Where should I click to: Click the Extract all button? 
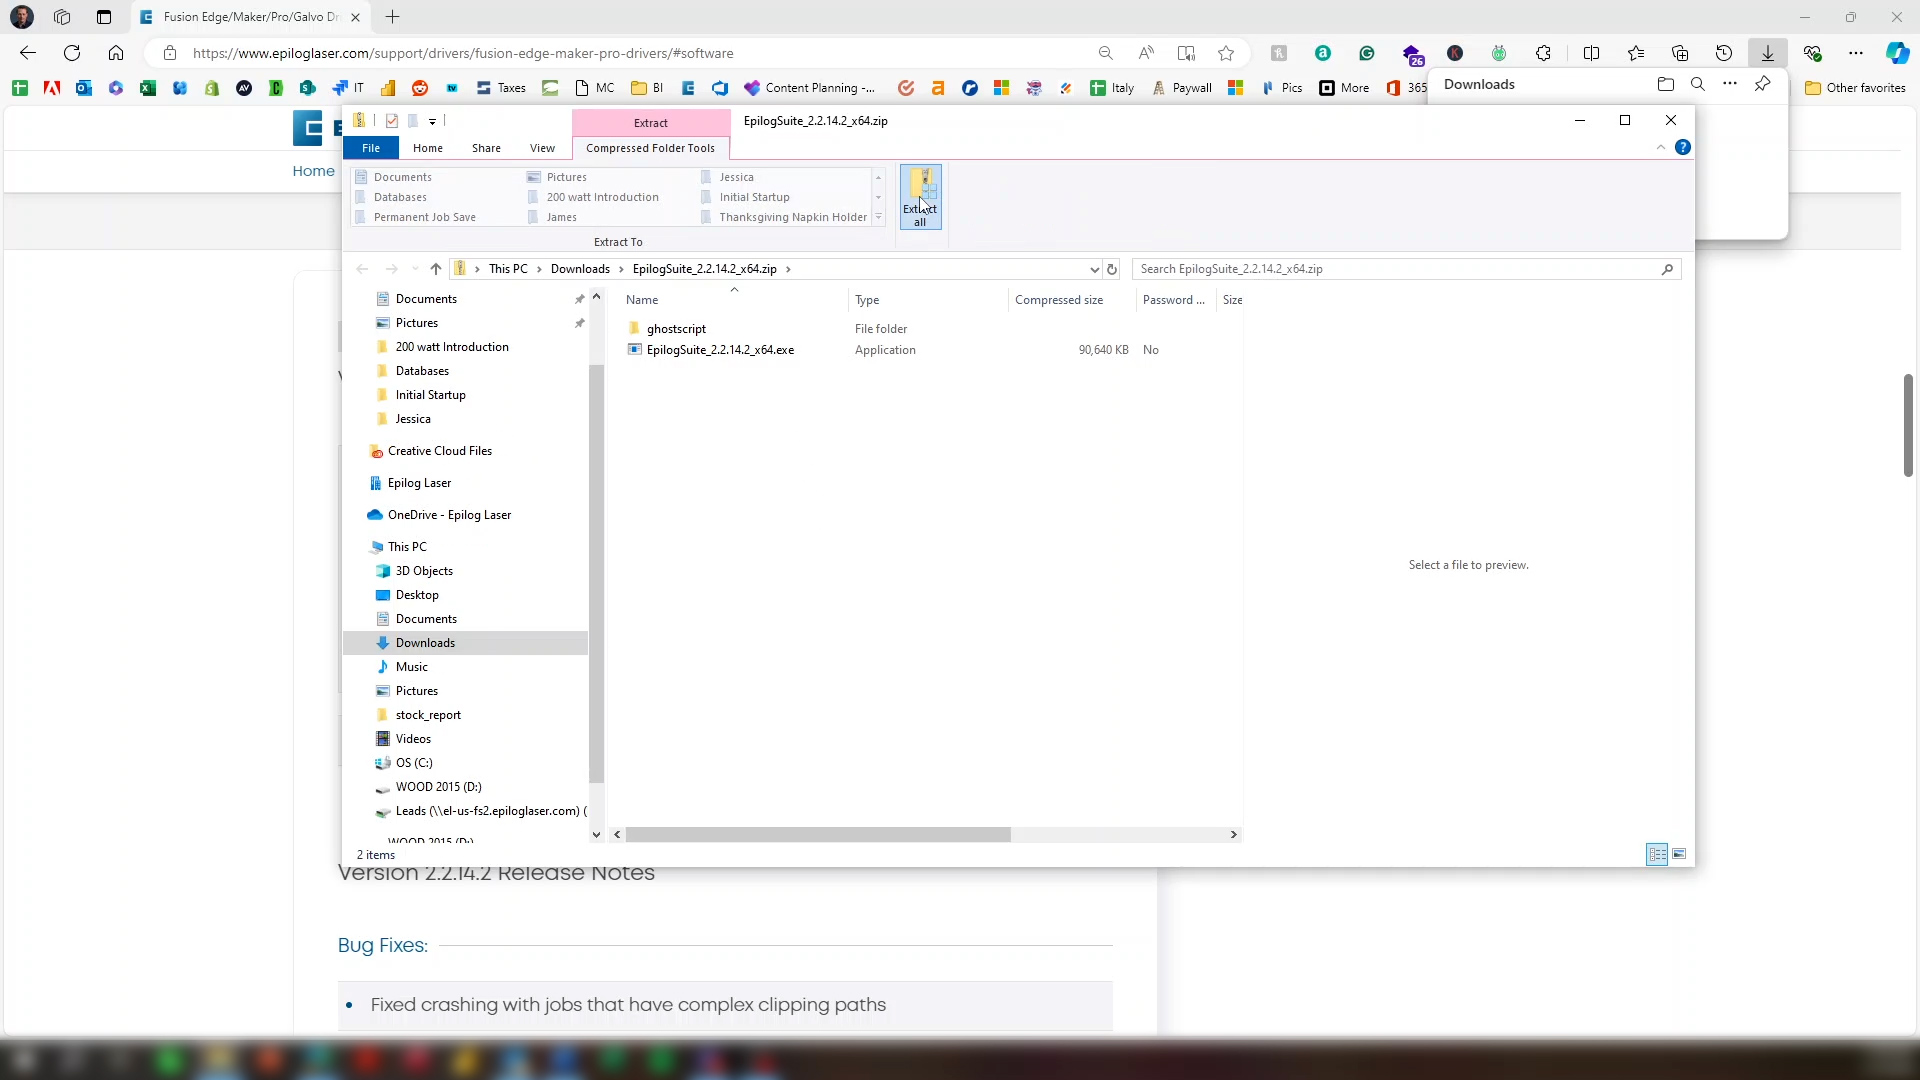920,197
